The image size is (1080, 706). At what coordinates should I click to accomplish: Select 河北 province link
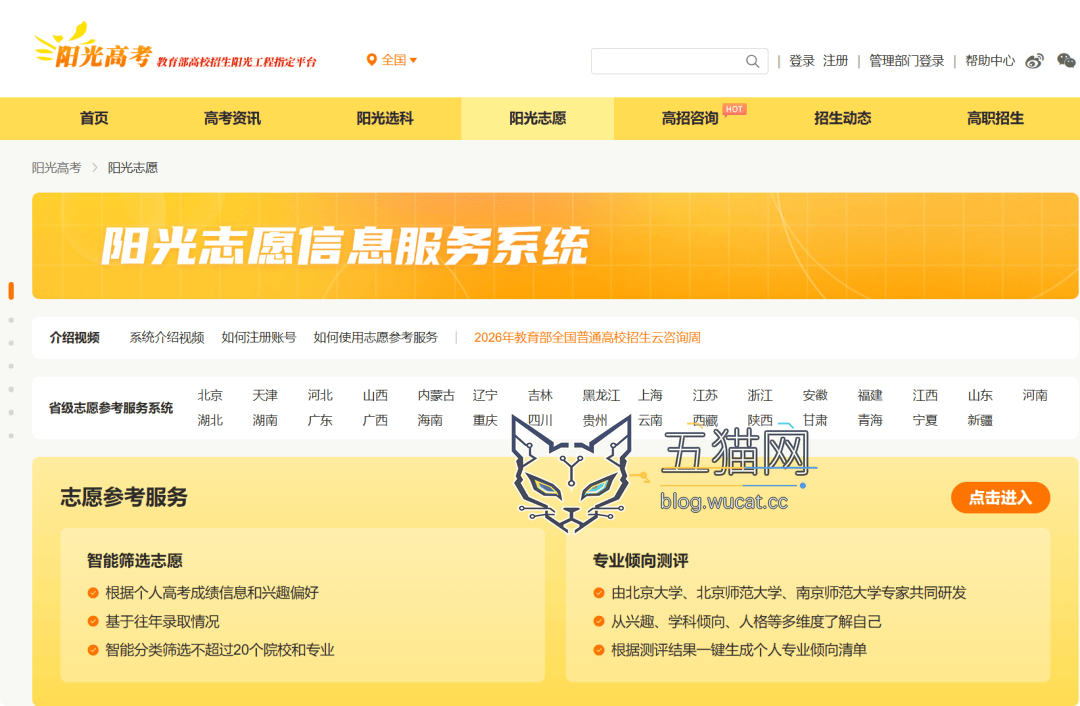(x=320, y=395)
